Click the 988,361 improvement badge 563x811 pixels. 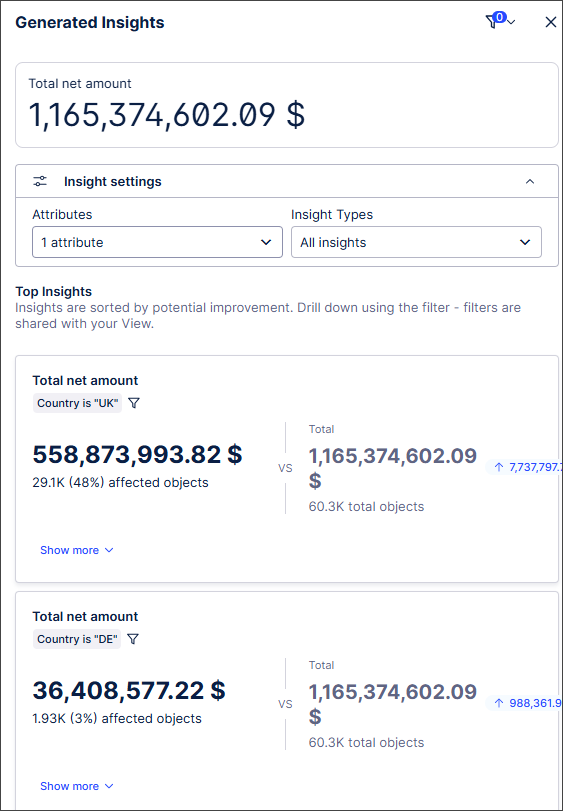(524, 703)
